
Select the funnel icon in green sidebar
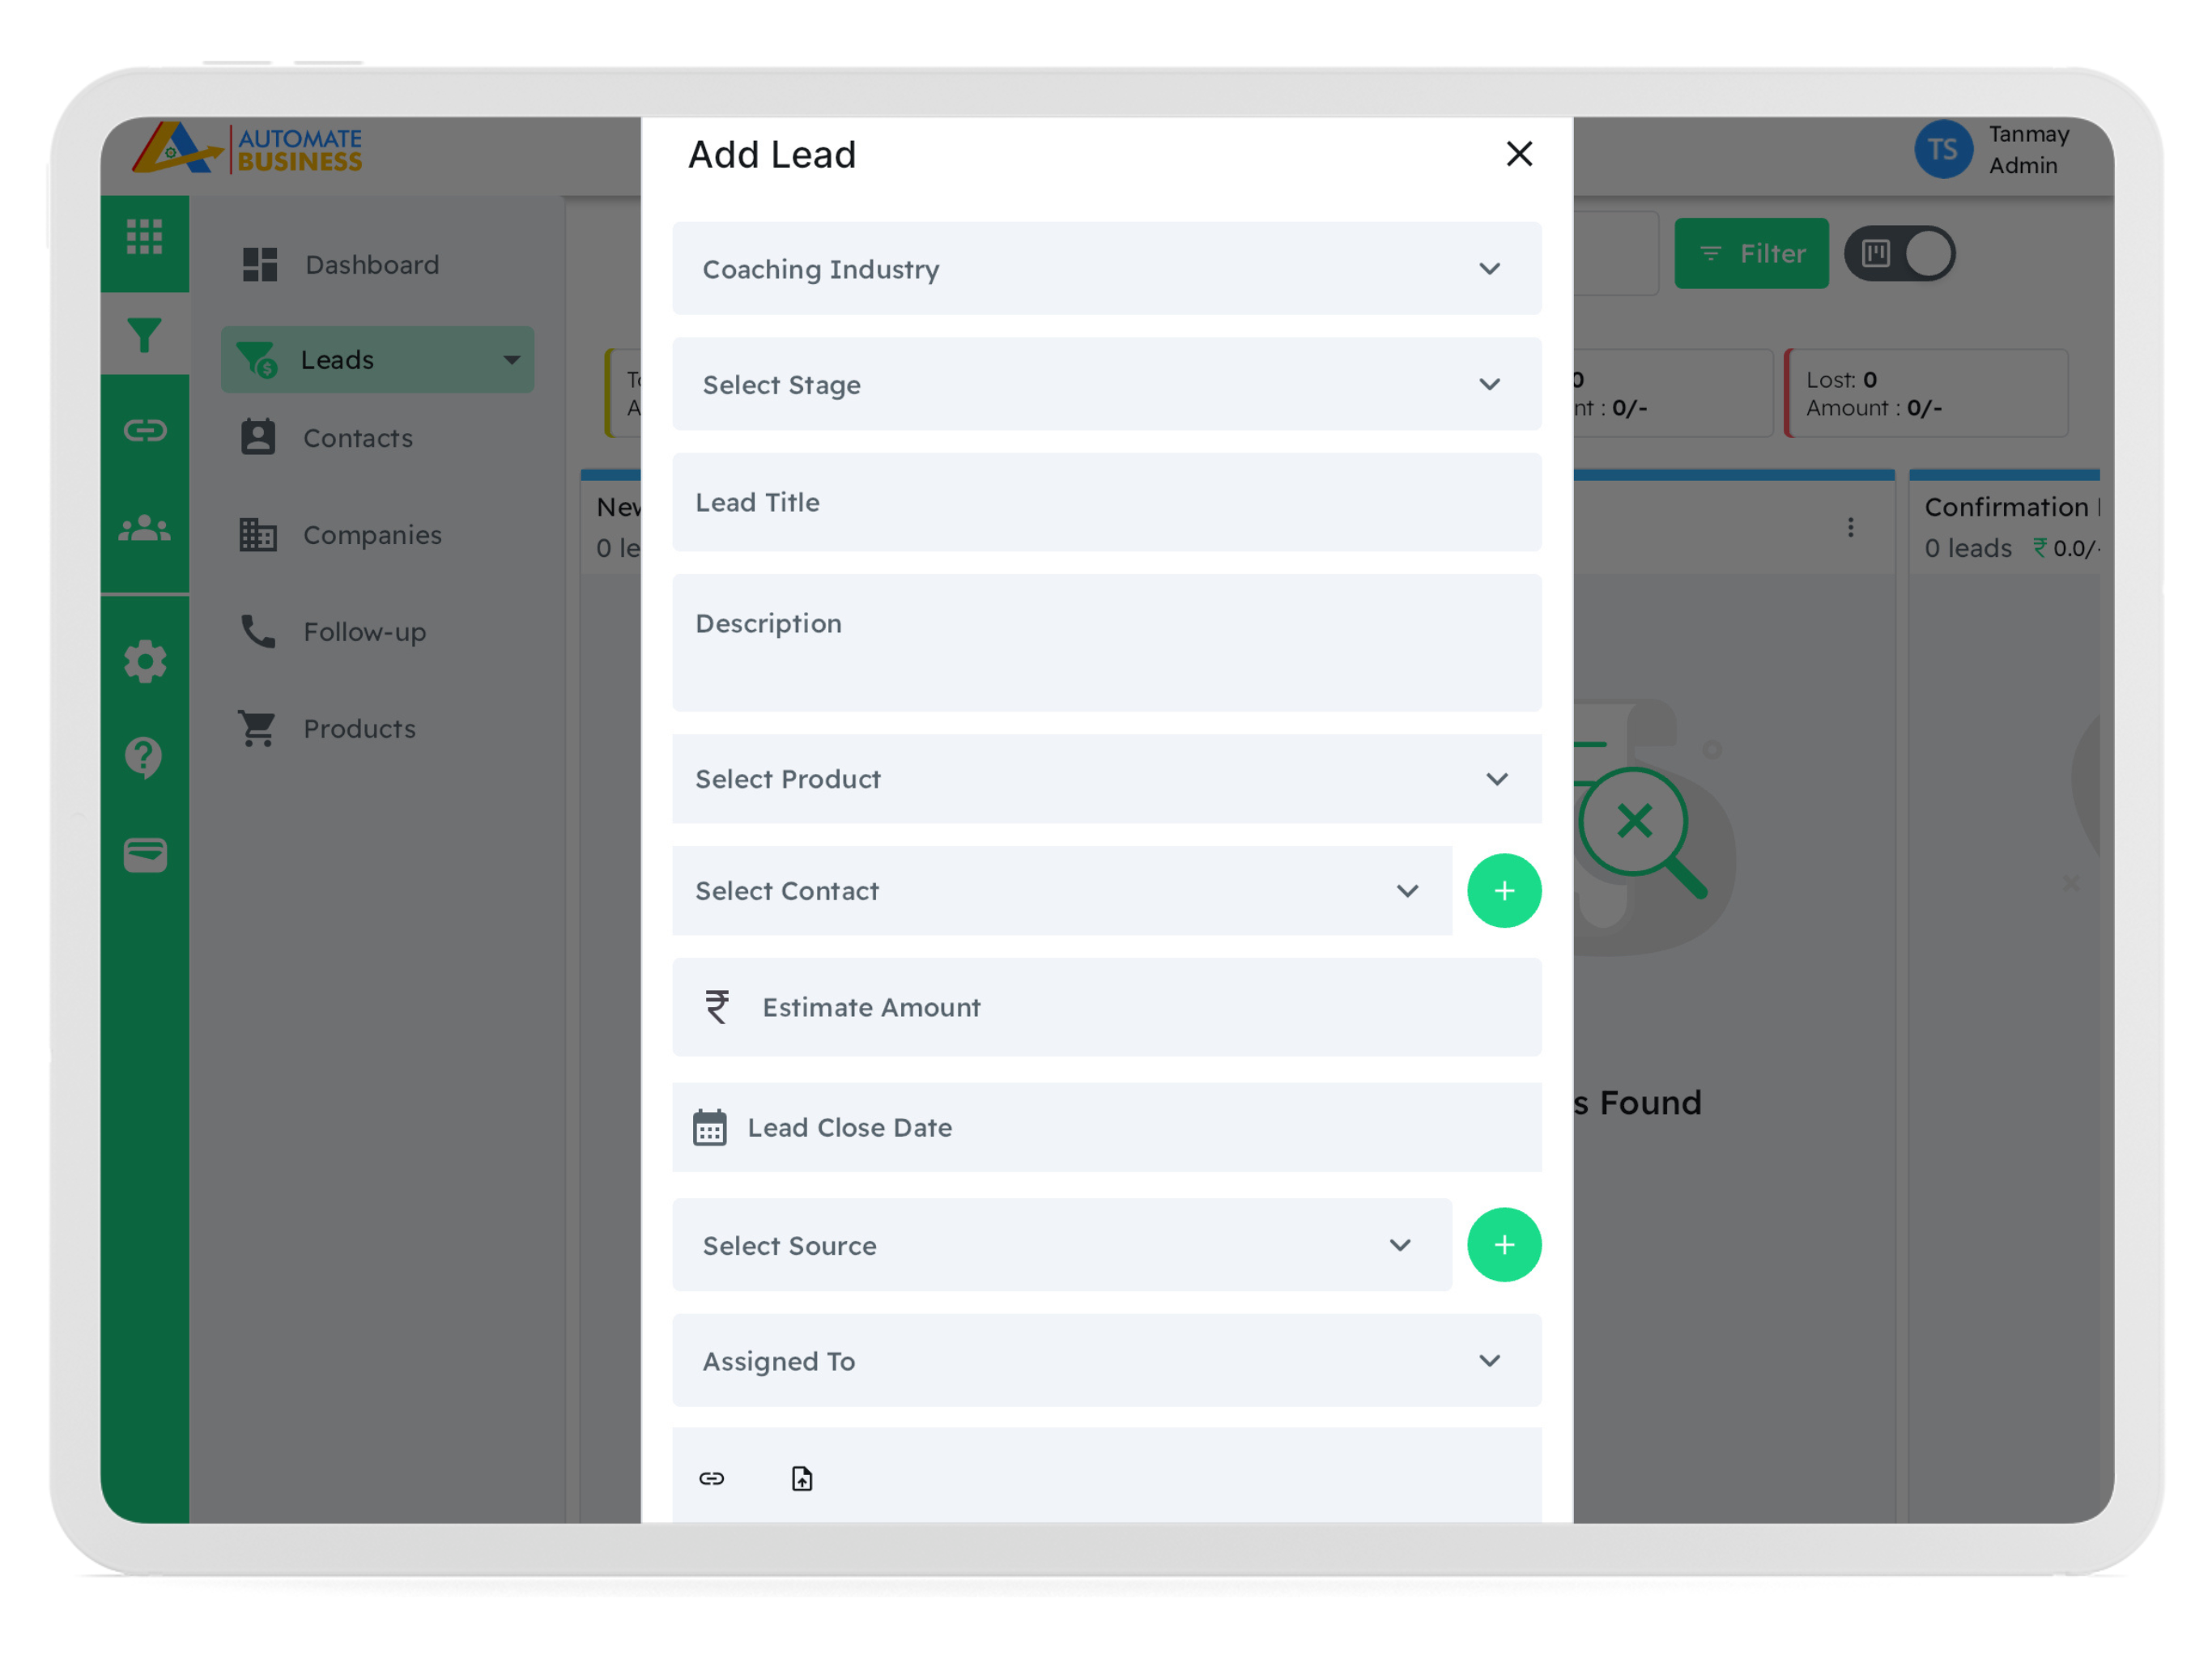pyautogui.click(x=145, y=335)
